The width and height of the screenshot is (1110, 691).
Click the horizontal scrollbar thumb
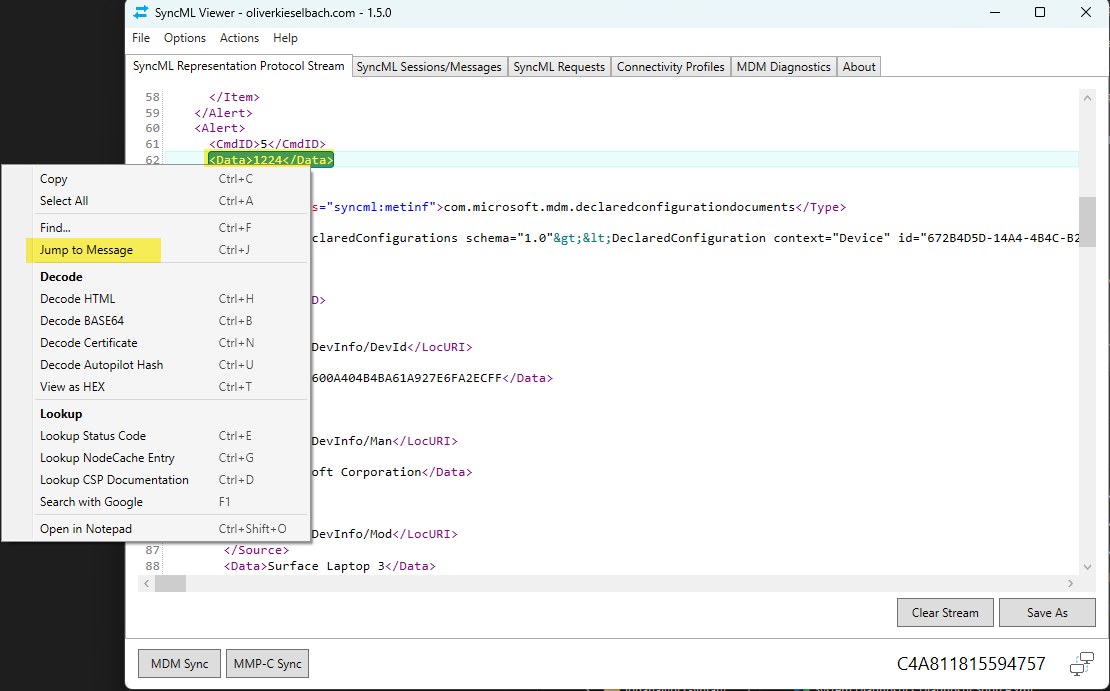171,583
